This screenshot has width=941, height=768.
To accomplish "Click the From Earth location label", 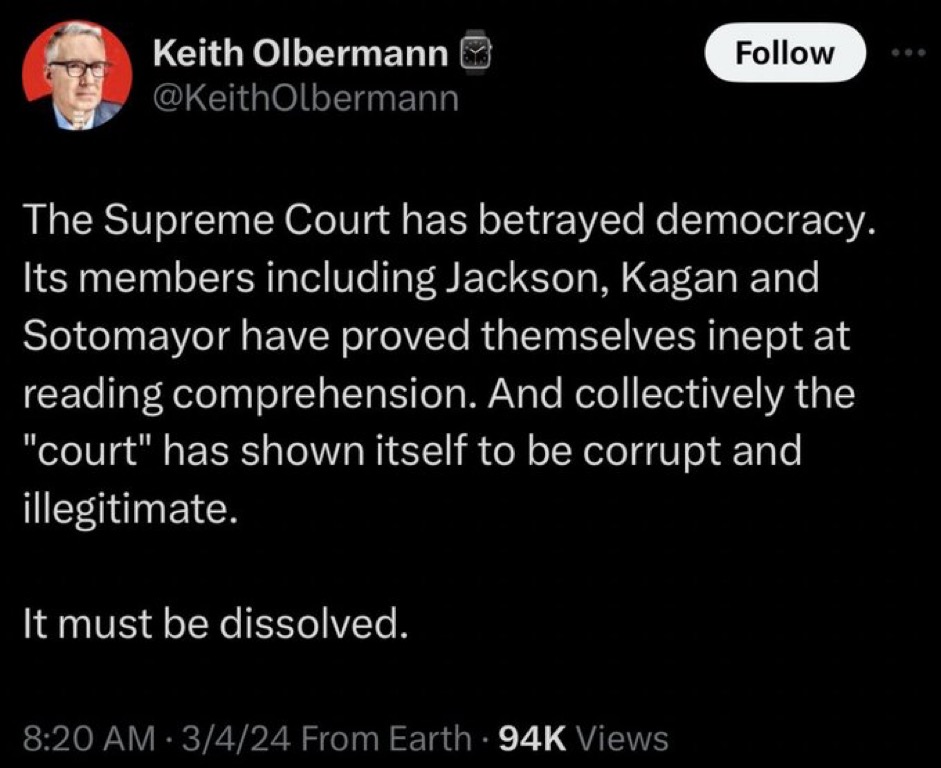I will pos(386,738).
